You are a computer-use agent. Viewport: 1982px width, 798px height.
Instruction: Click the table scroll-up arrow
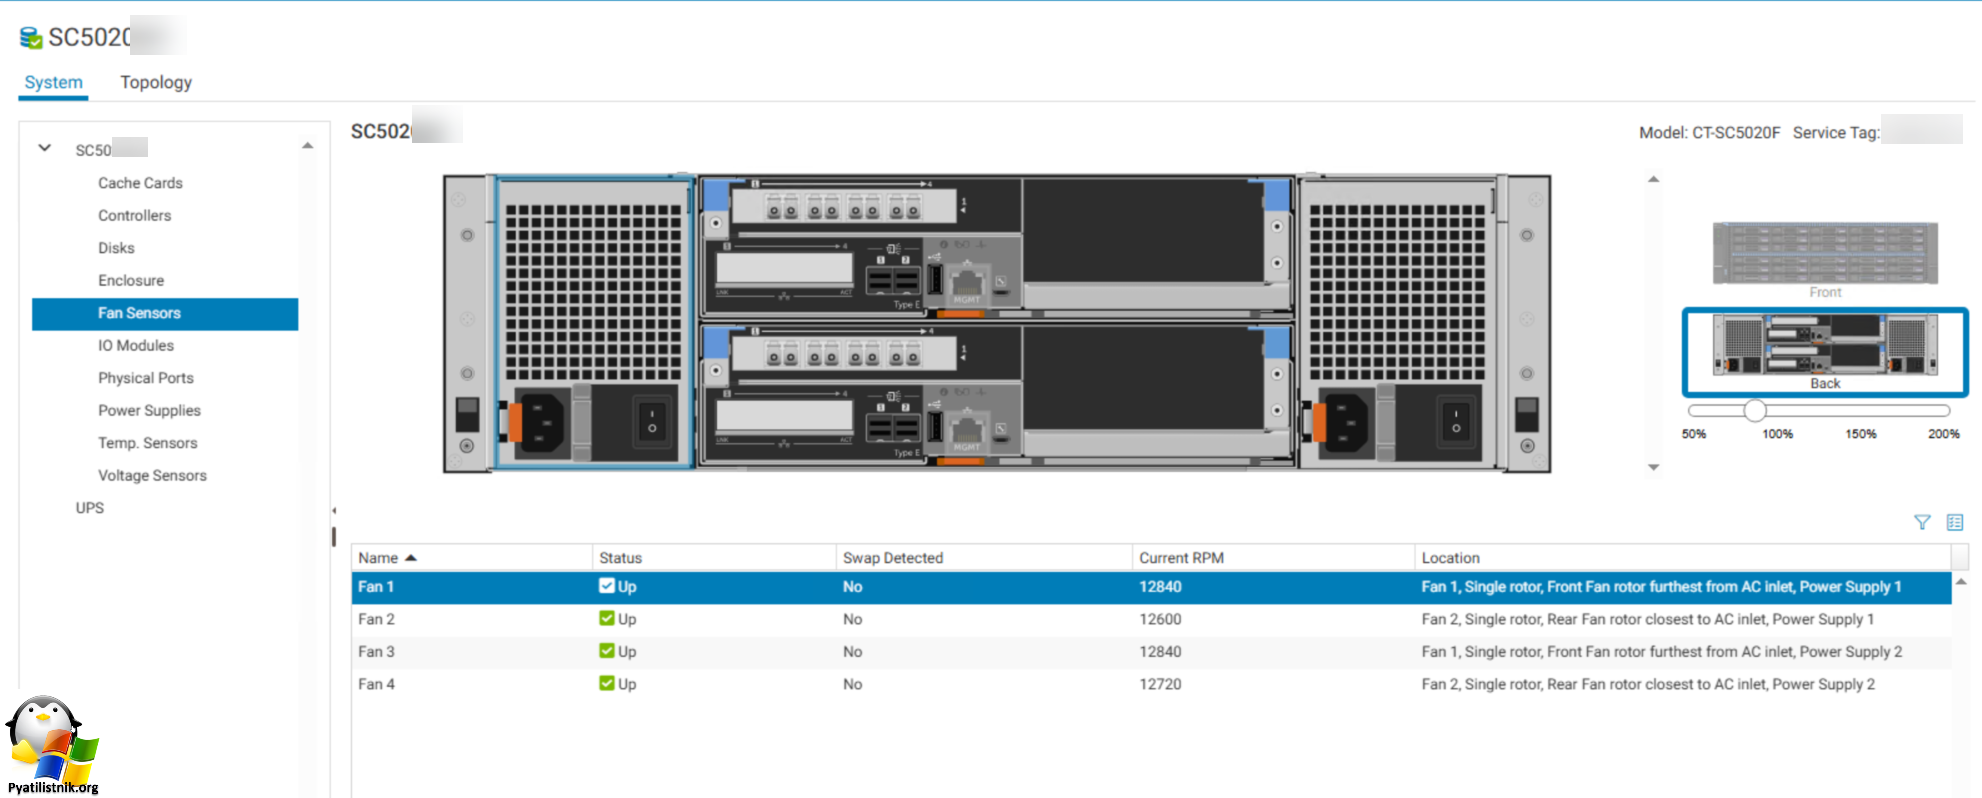coord(1961,581)
